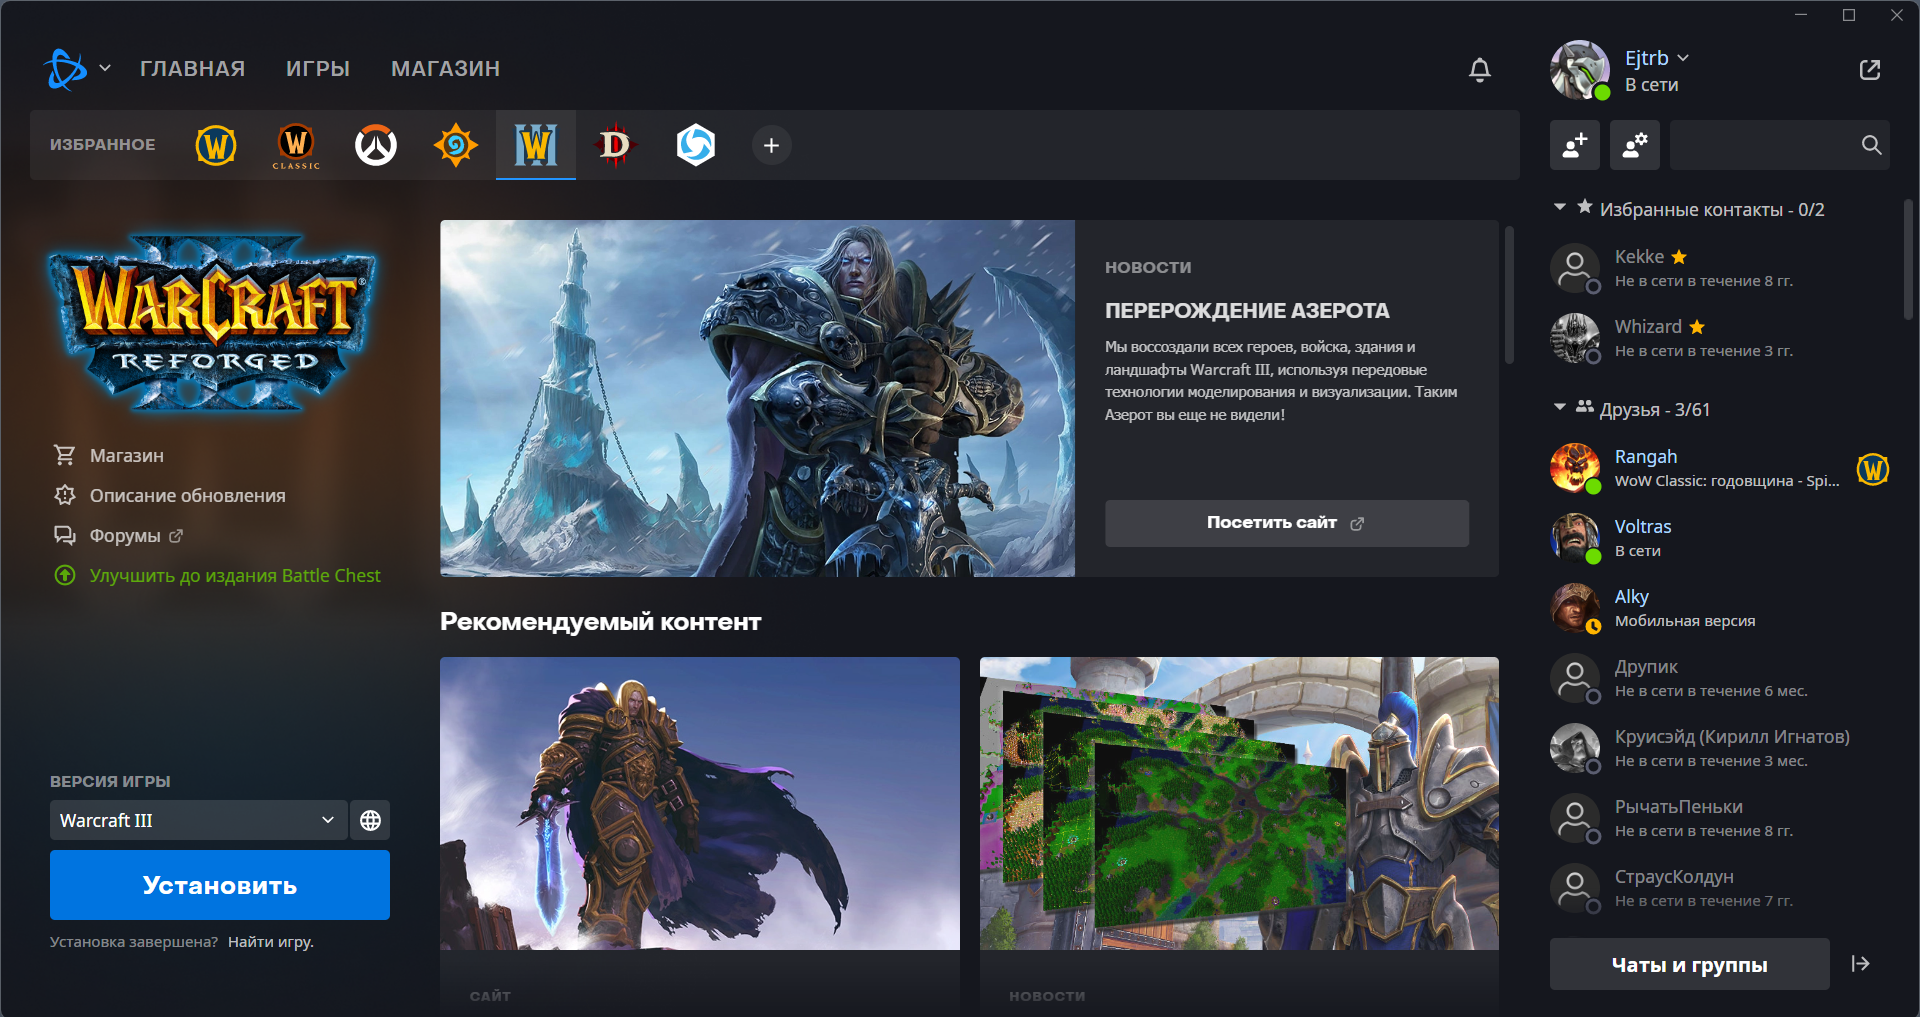Click the Warcraft III Reforged logo
The image size is (1920, 1017).
pos(213,322)
